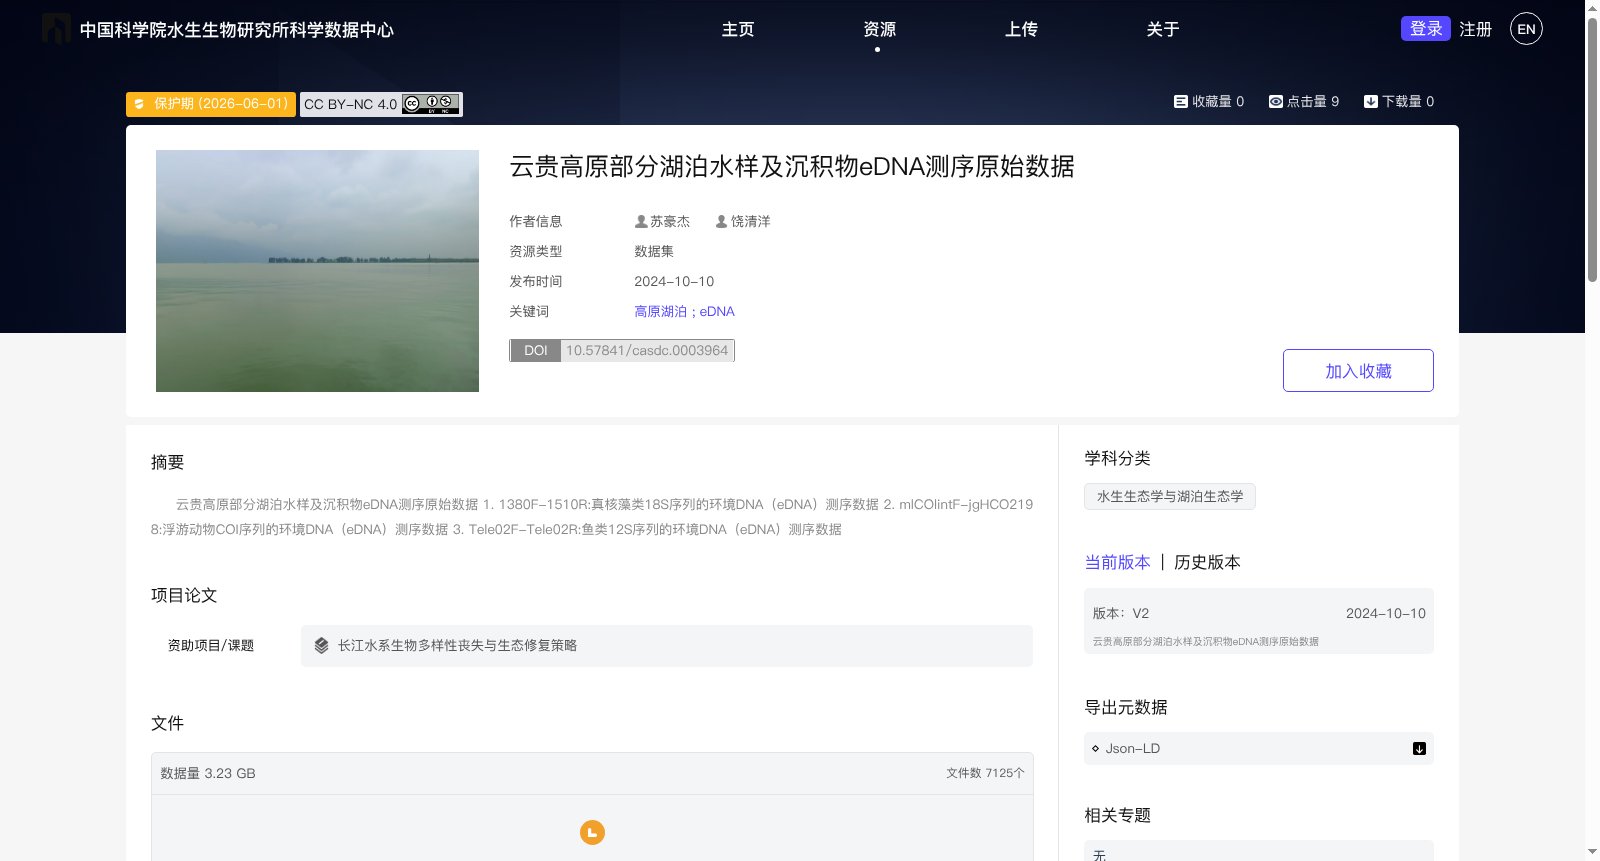The width and height of the screenshot is (1600, 861).
Task: Click the 数据量 3.23 GB text
Action: [x=208, y=774]
